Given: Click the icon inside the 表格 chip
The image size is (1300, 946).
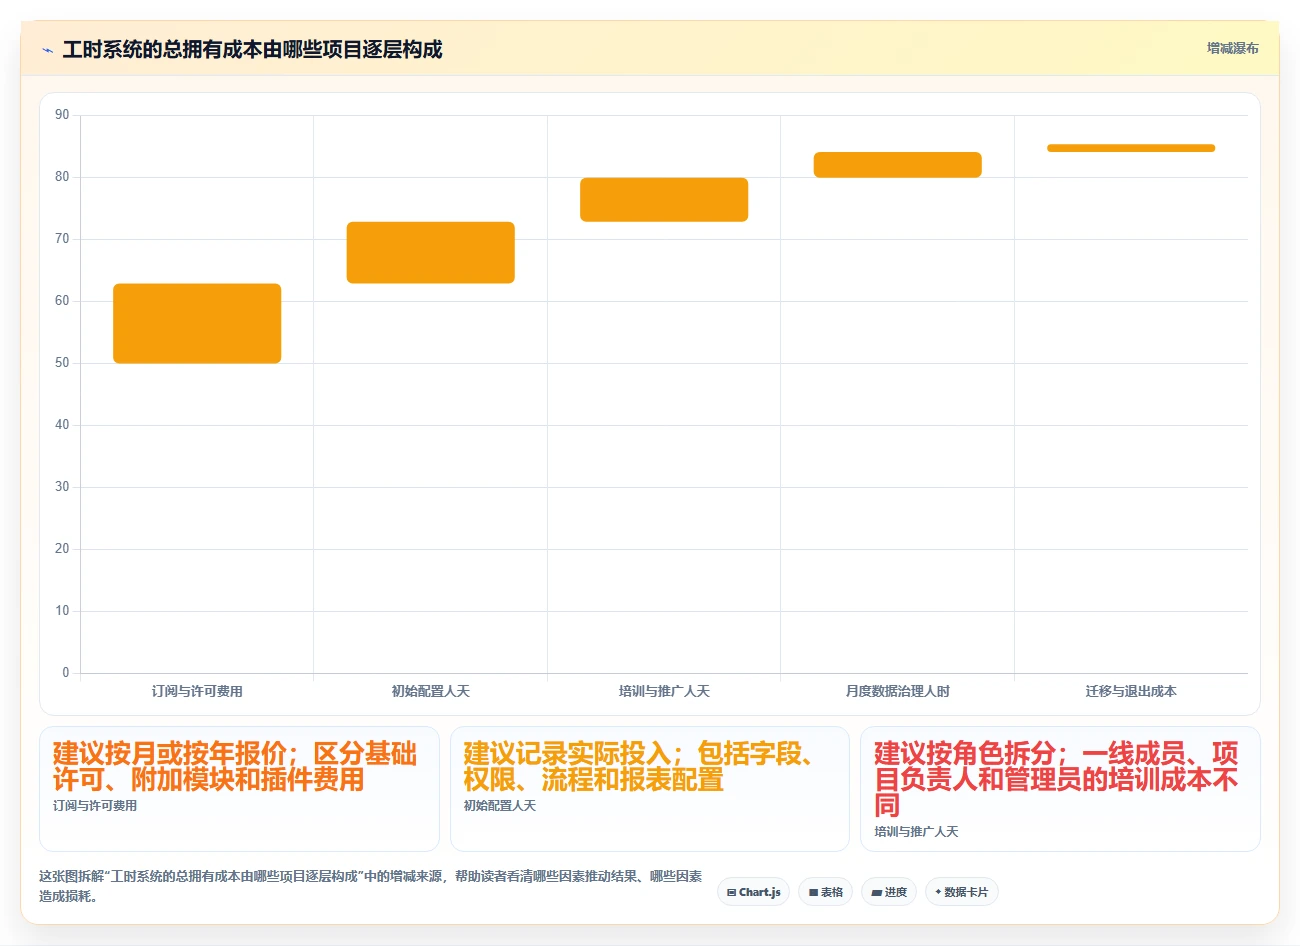Looking at the screenshot, I should tap(814, 892).
